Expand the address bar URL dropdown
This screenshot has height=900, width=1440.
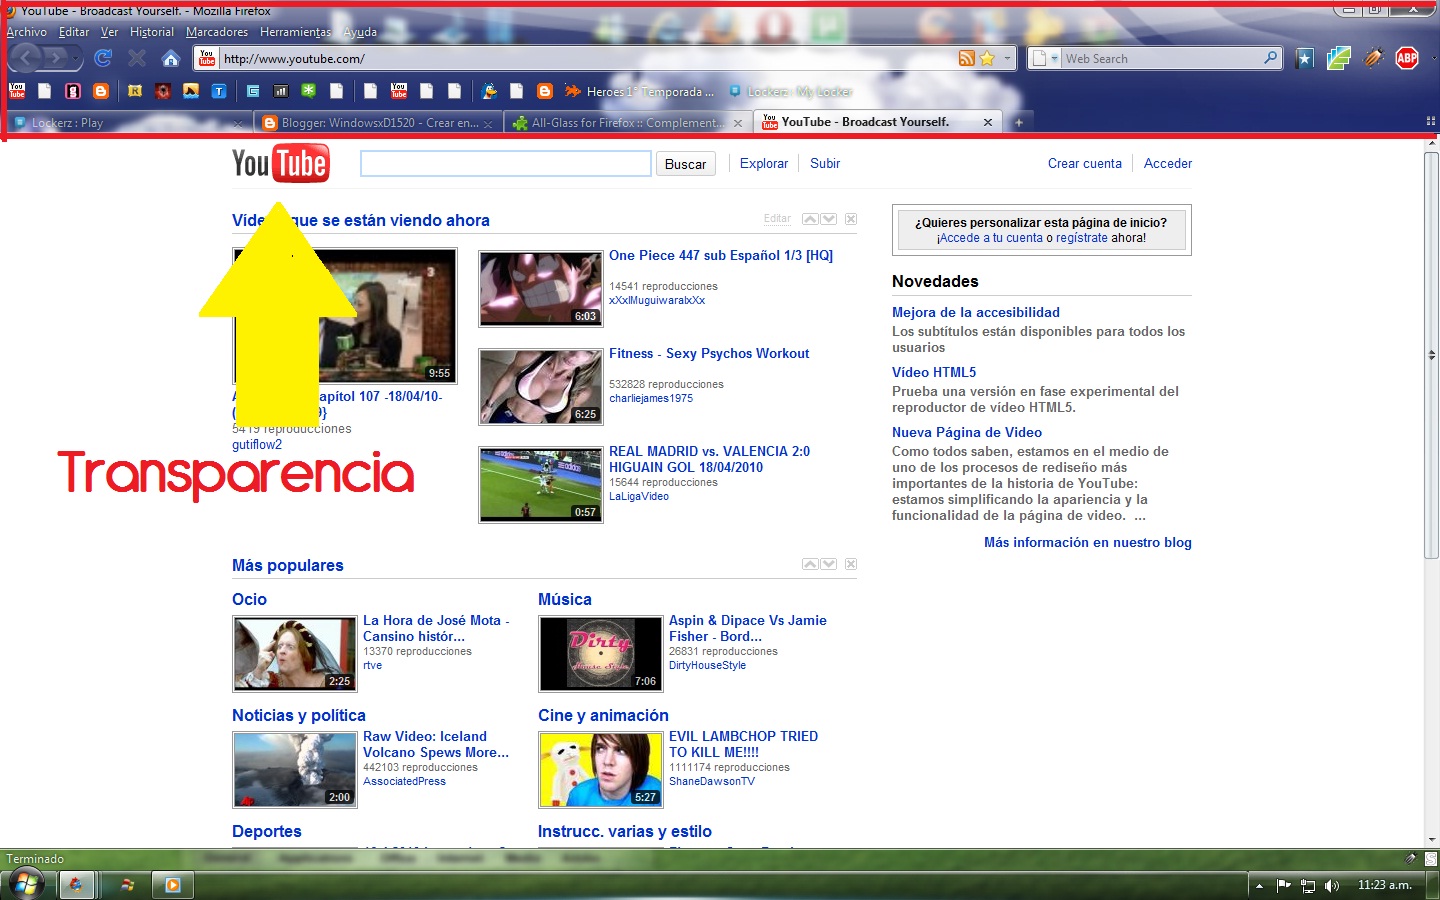(x=1007, y=58)
